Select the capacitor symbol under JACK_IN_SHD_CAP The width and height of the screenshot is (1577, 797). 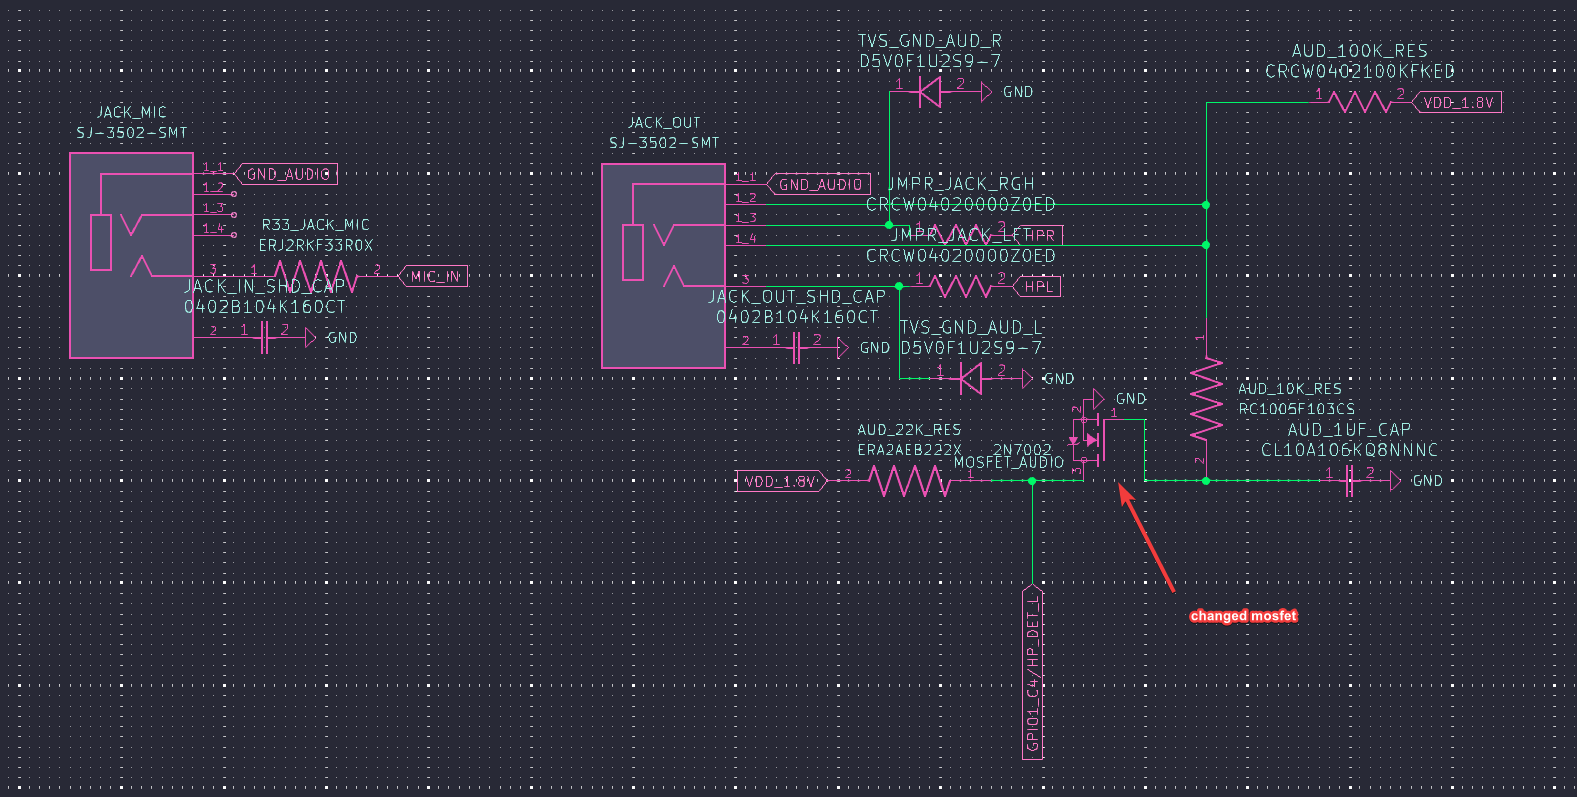(x=264, y=339)
